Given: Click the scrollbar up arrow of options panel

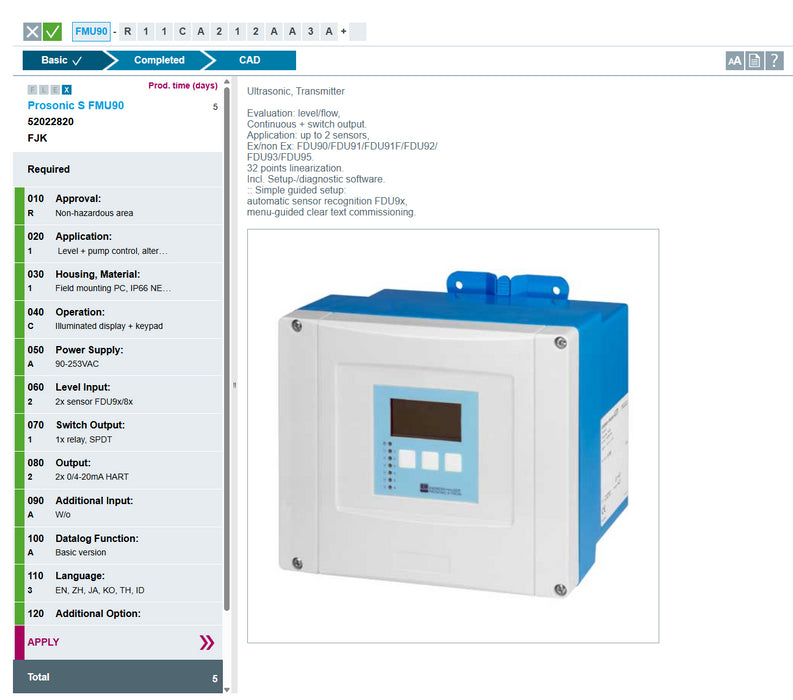Looking at the screenshot, I should tap(227, 82).
